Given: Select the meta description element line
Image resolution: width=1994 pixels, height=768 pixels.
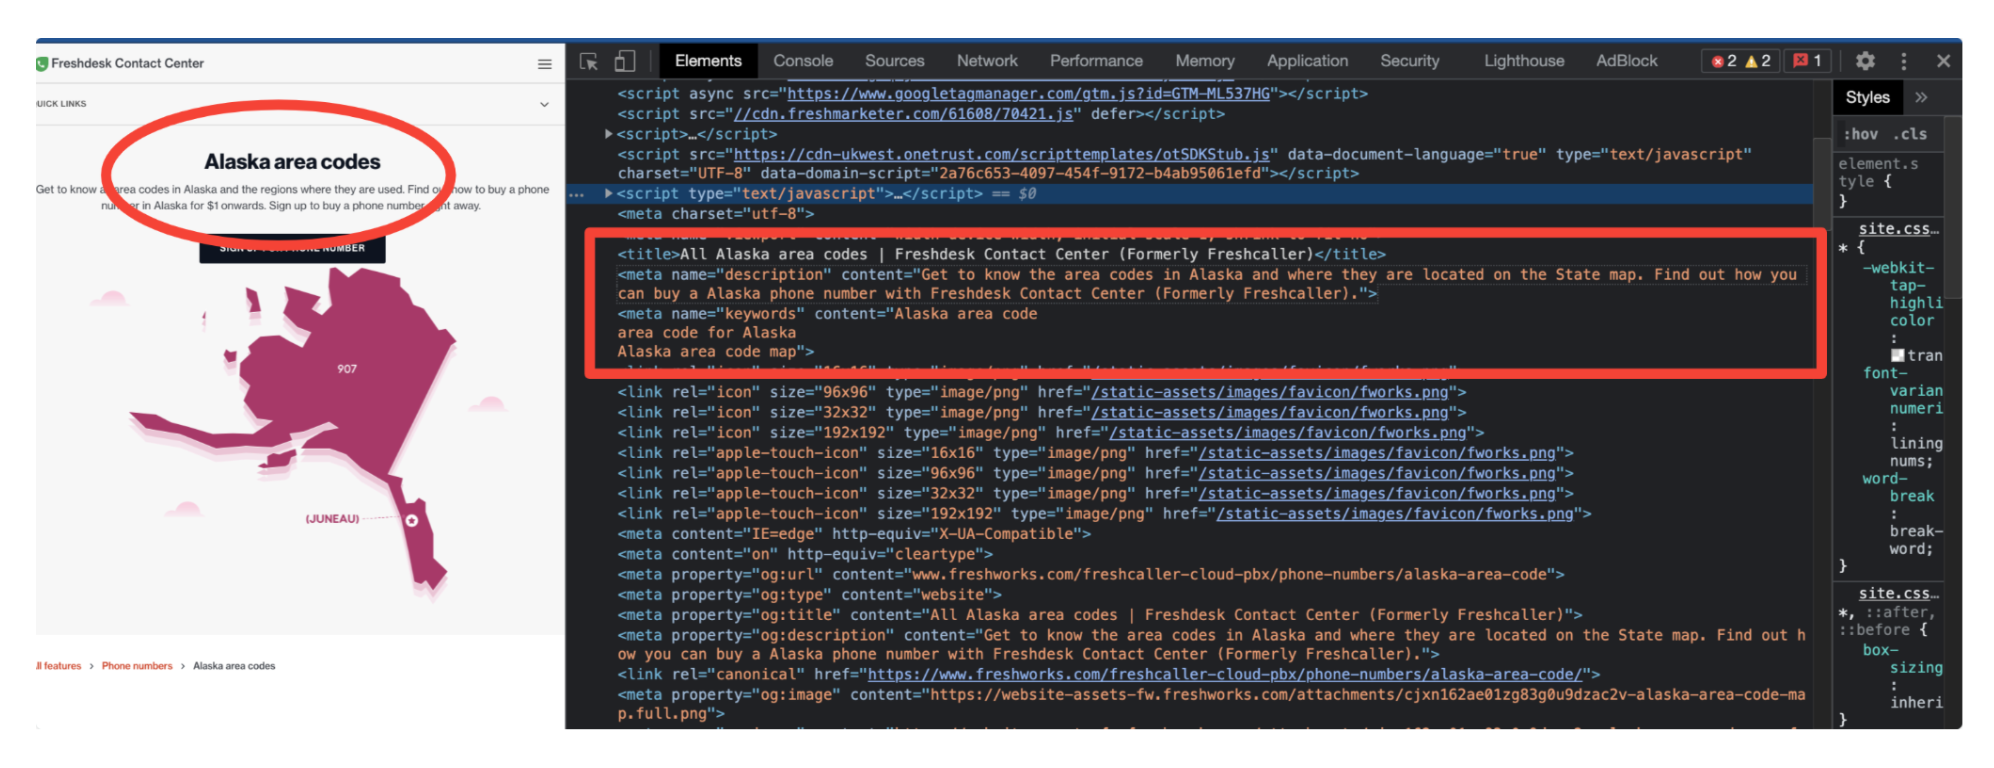Looking at the screenshot, I should pos(1207,284).
